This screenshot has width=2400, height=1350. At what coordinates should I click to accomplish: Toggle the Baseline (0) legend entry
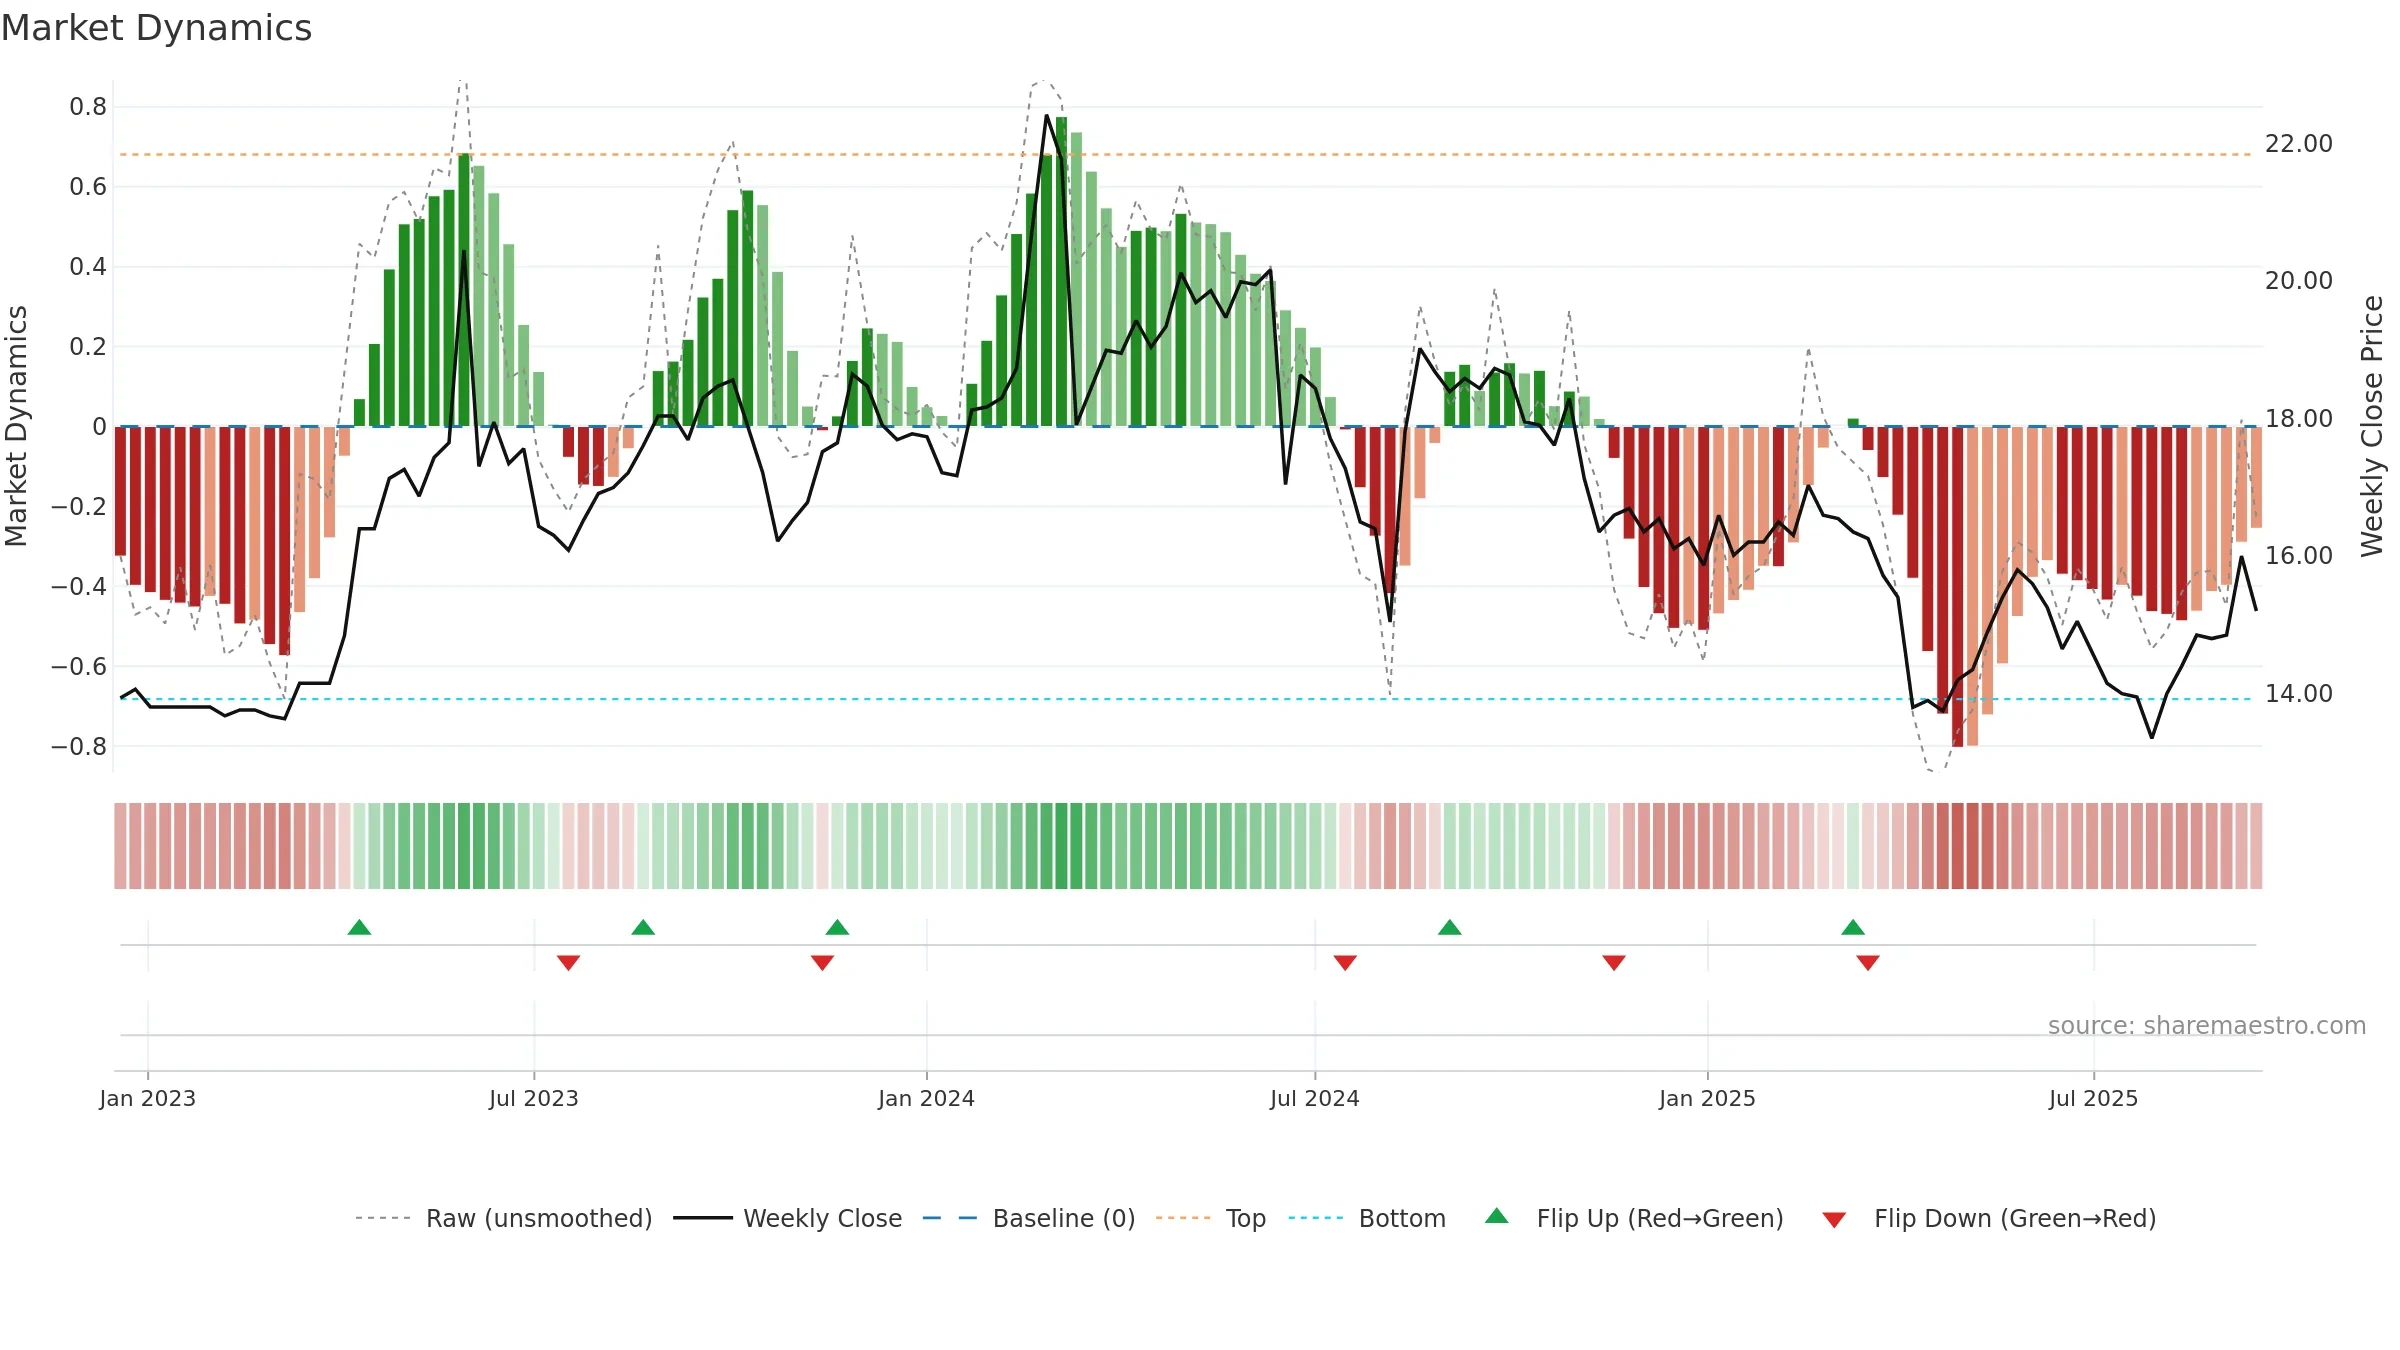pos(1028,1218)
